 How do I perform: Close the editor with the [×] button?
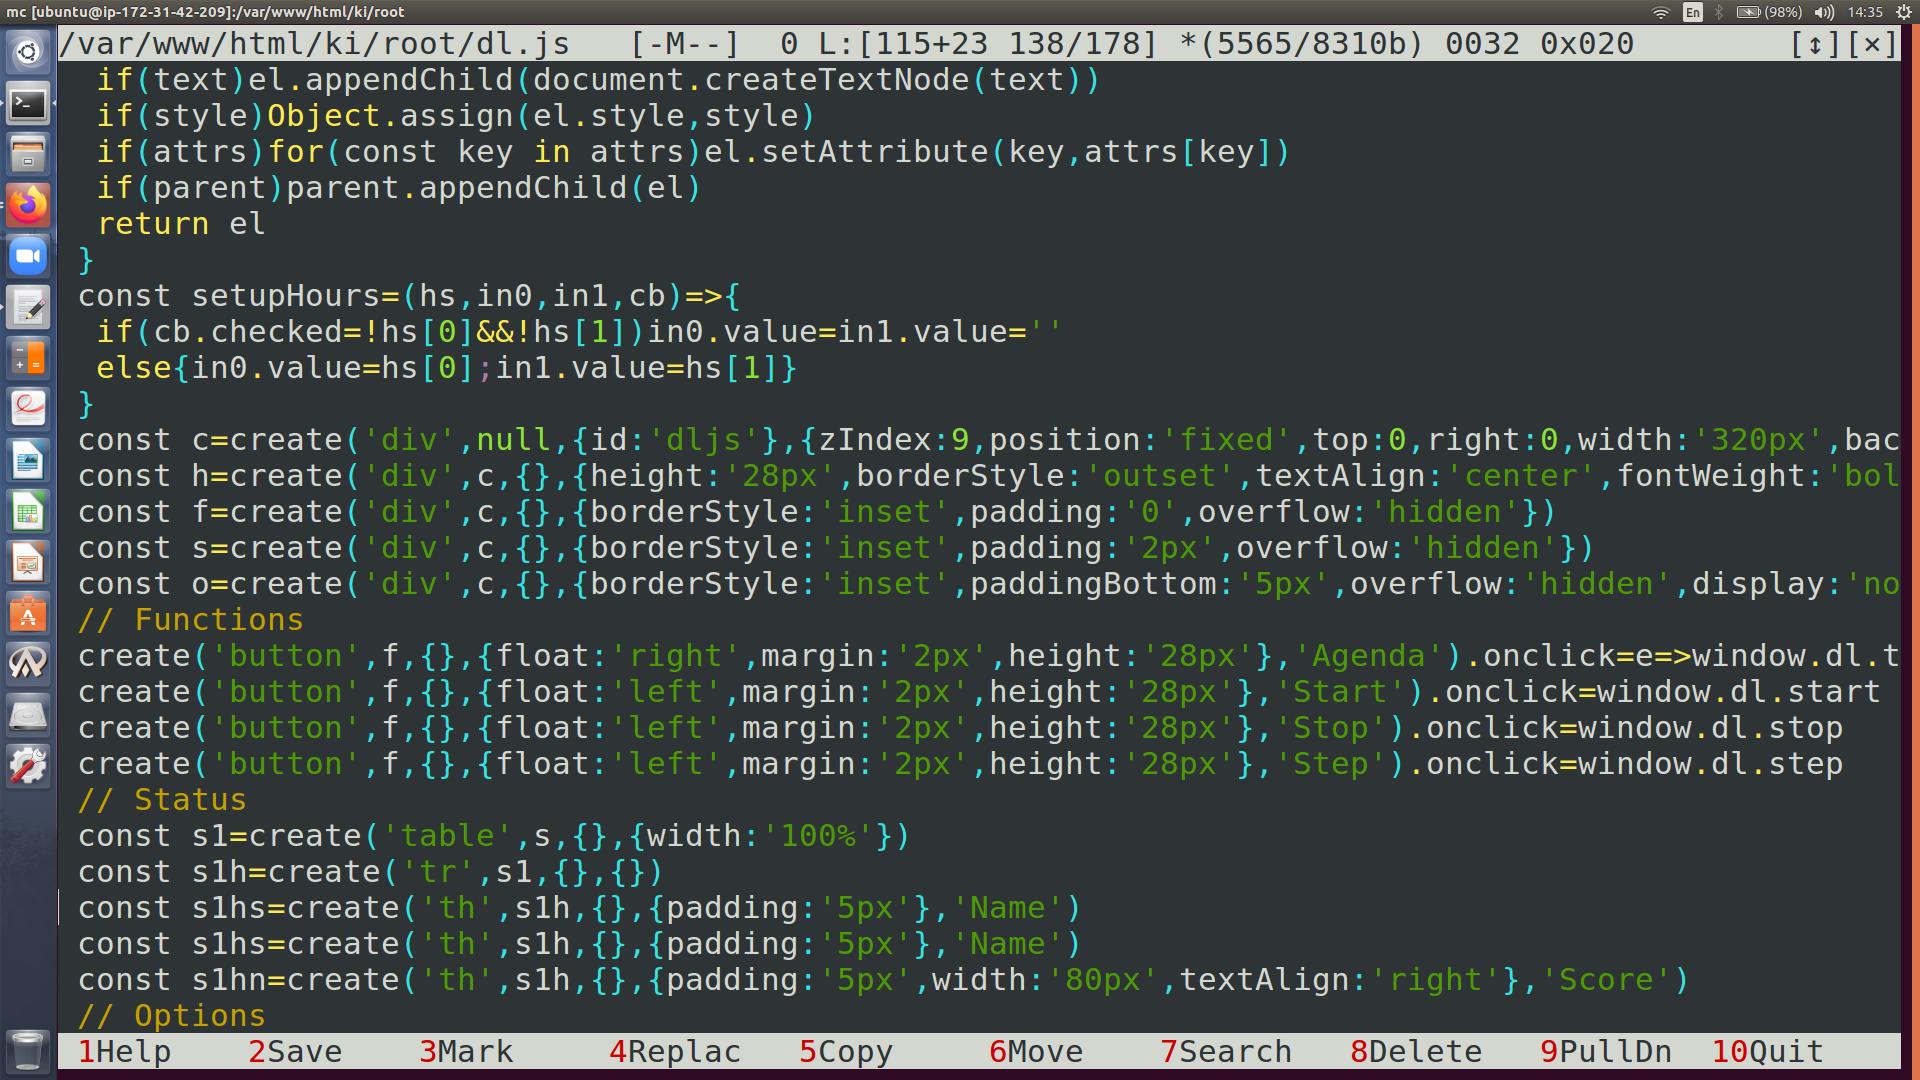click(x=1872, y=44)
